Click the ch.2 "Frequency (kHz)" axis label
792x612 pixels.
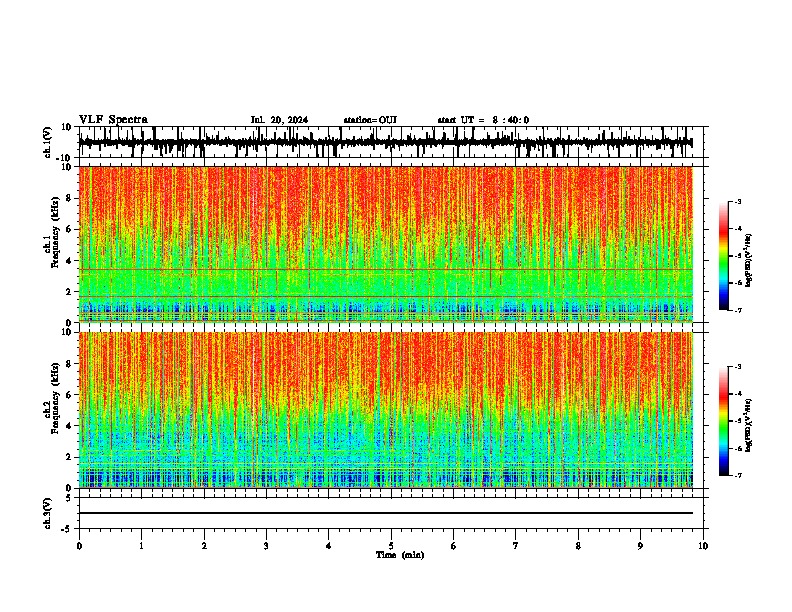55,398
